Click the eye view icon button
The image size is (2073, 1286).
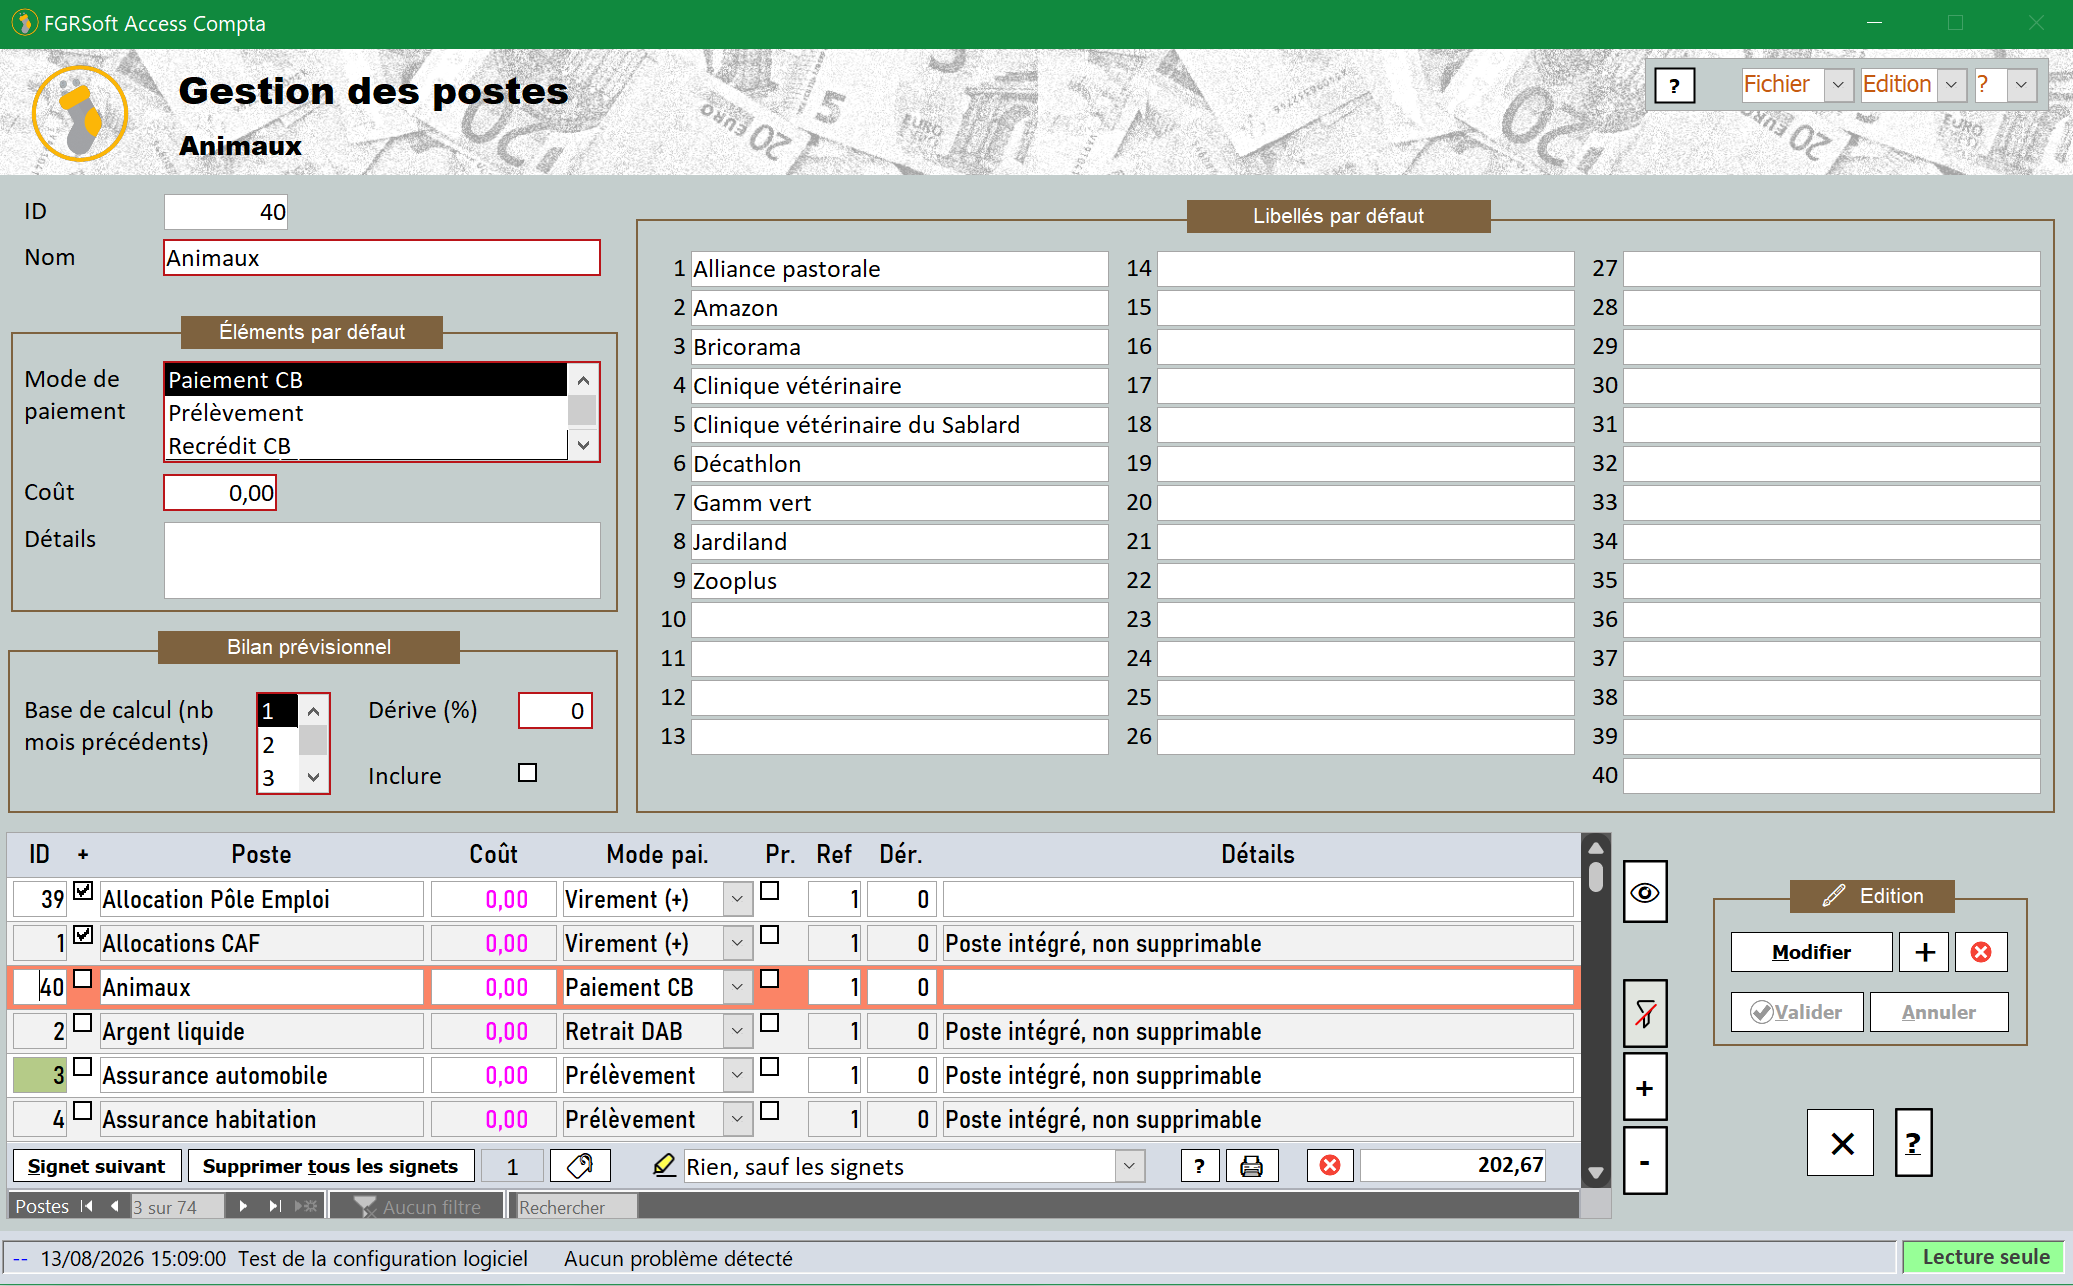[1644, 892]
